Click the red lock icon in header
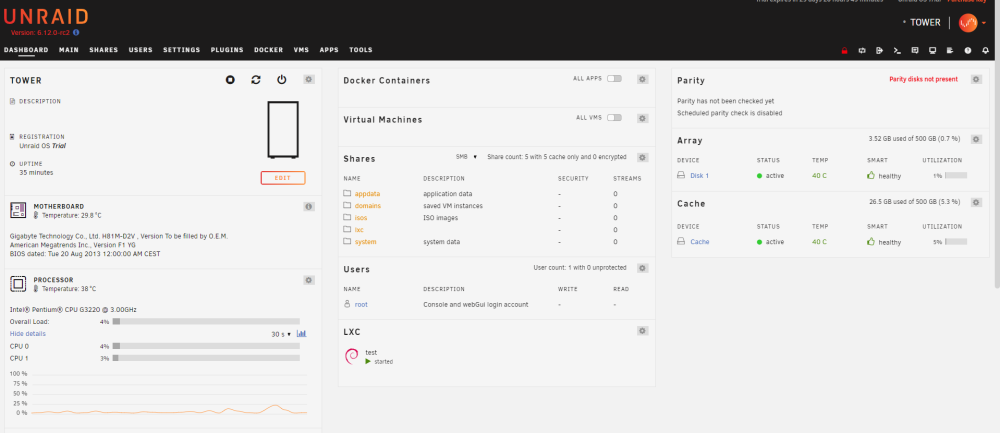The image size is (1000, 433). point(844,50)
